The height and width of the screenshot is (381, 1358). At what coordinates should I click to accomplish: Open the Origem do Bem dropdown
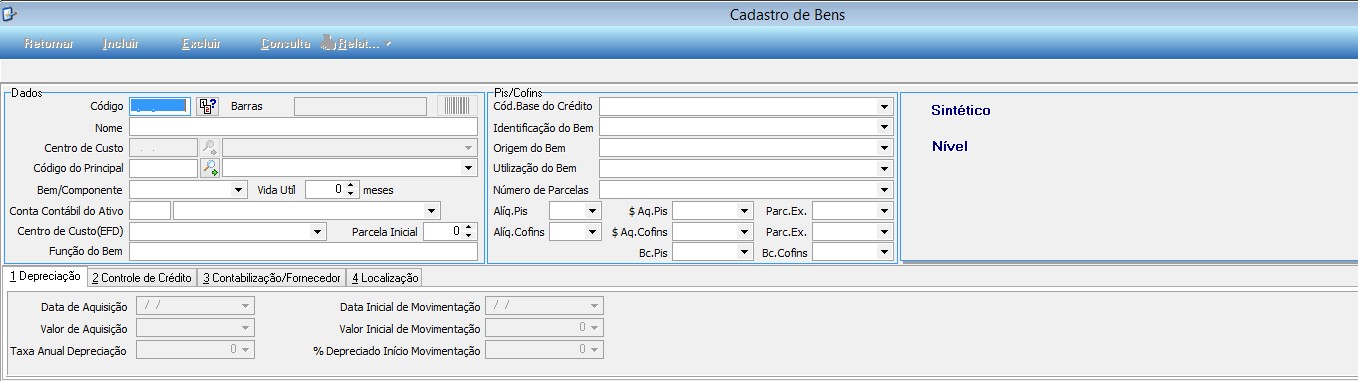(884, 148)
